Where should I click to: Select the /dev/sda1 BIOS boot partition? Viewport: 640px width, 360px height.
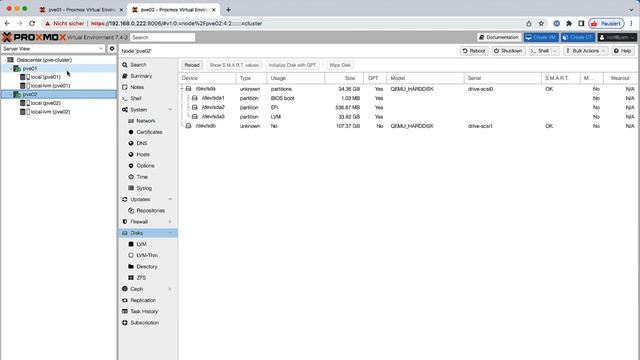click(x=408, y=98)
